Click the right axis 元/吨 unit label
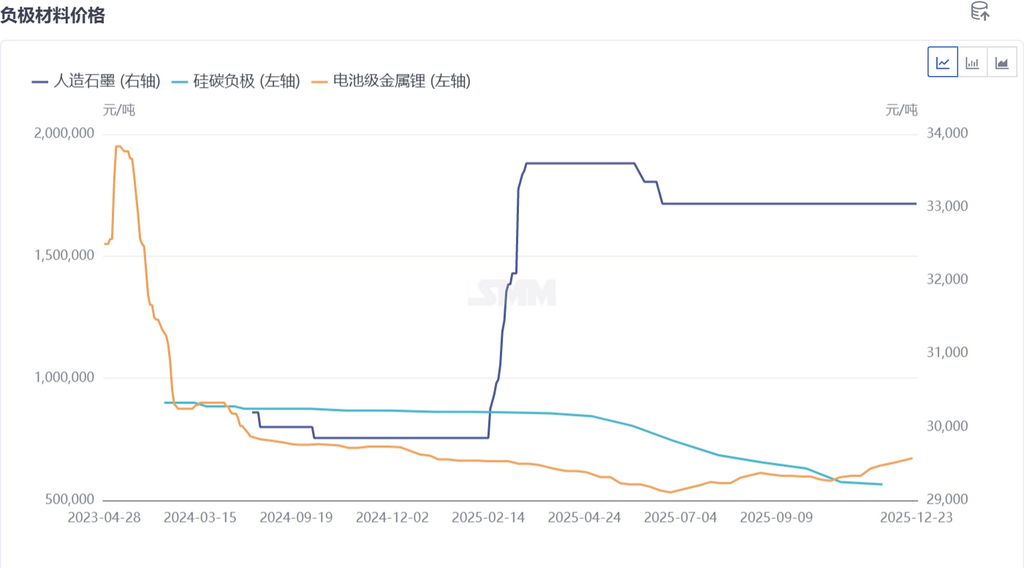 (899, 110)
